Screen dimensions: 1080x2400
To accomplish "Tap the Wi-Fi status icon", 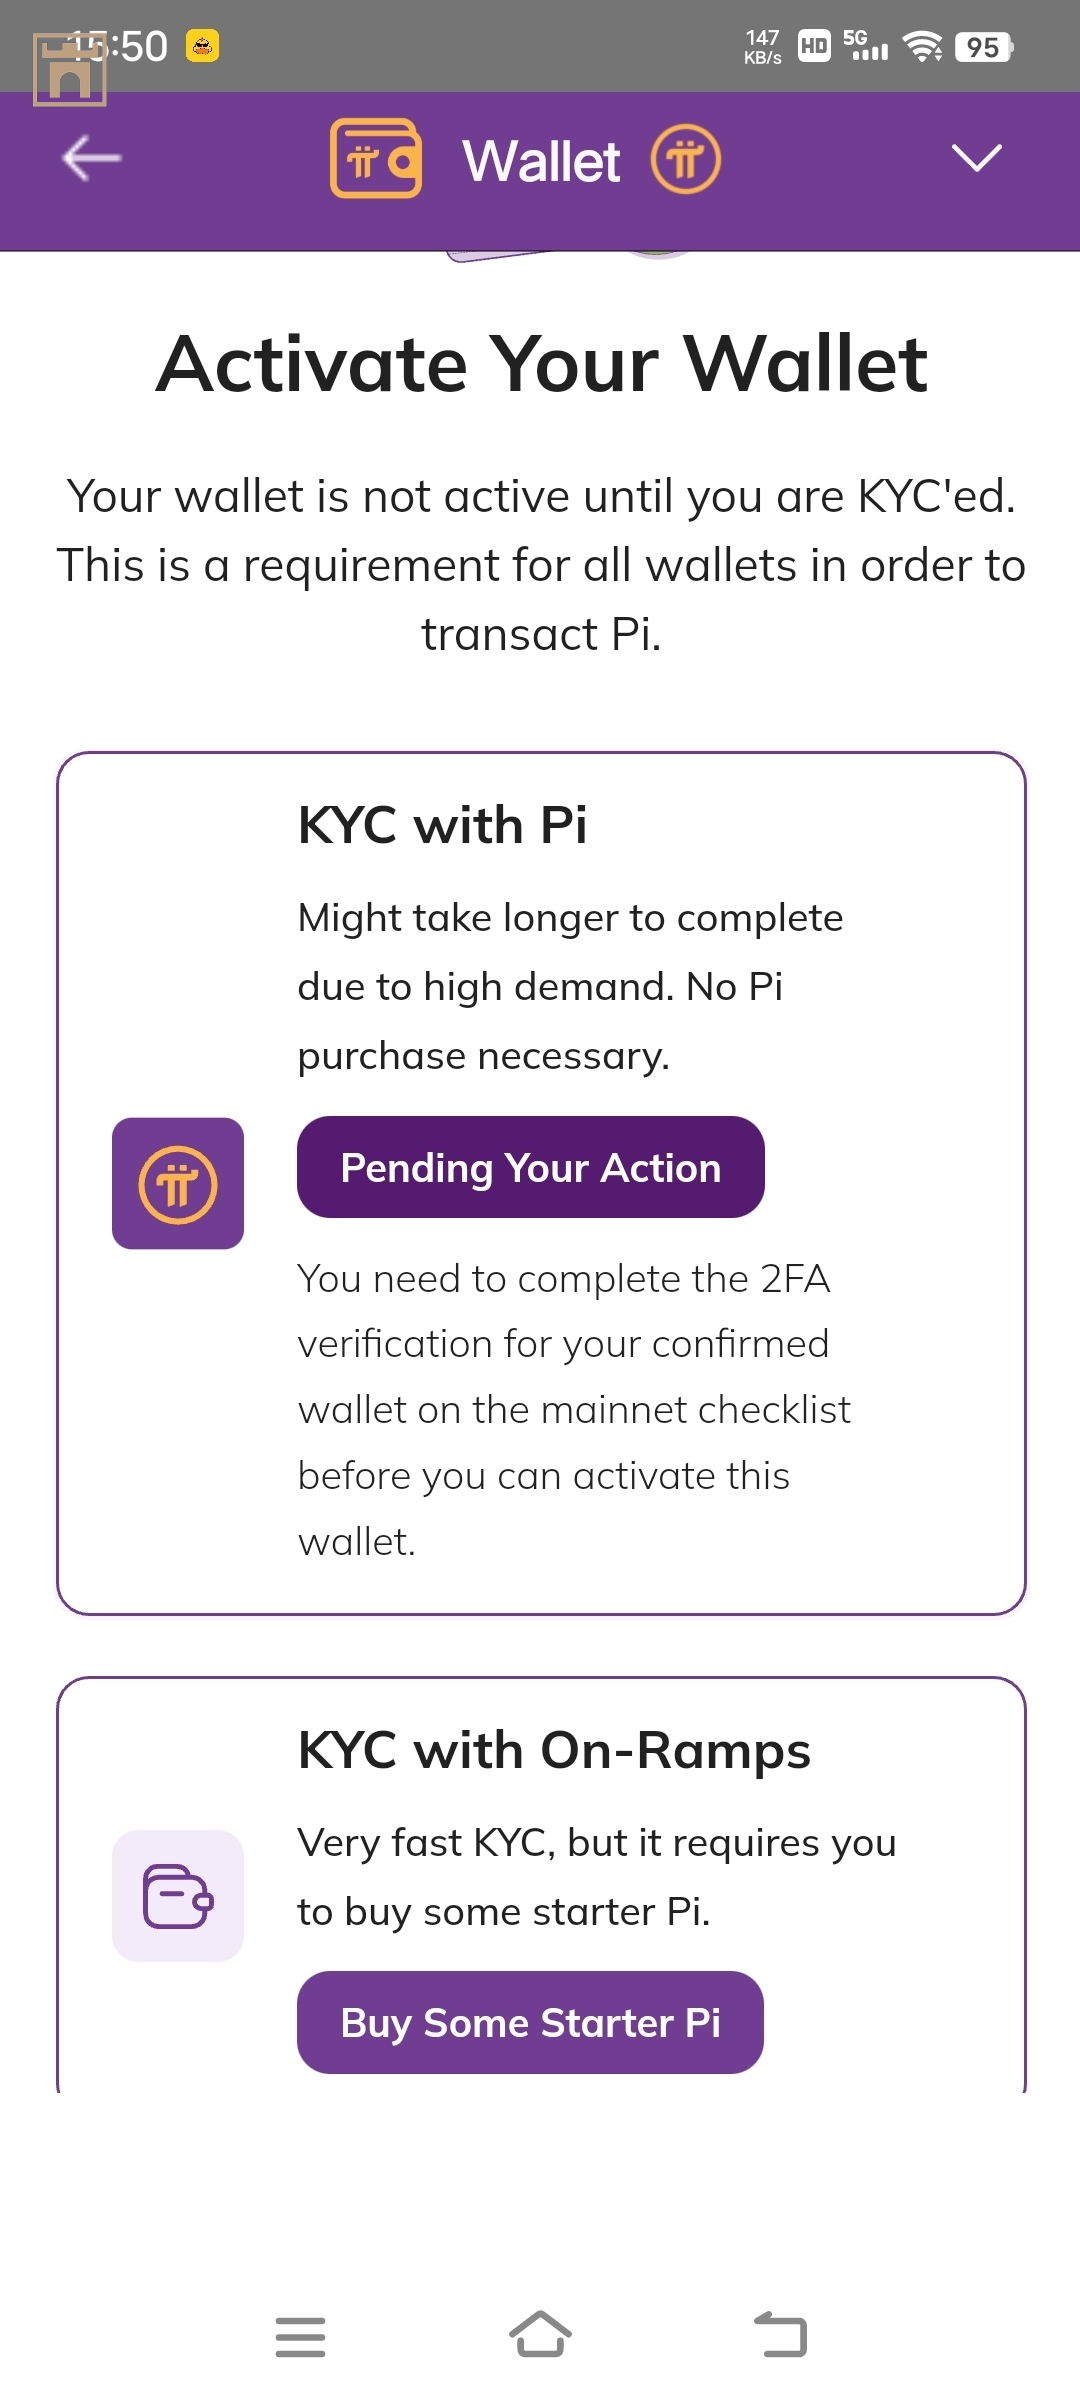I will (922, 46).
